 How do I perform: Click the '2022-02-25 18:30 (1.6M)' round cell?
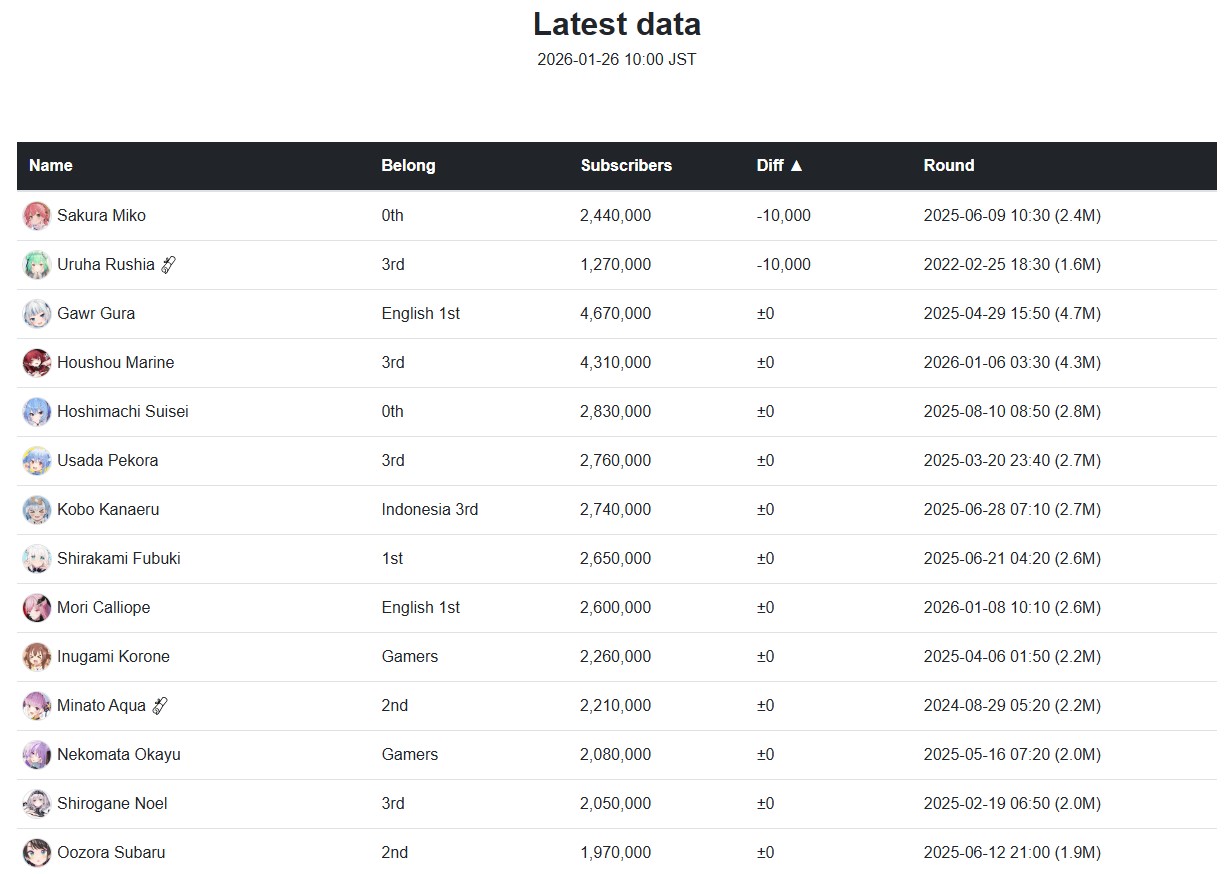pyautogui.click(x=1012, y=265)
